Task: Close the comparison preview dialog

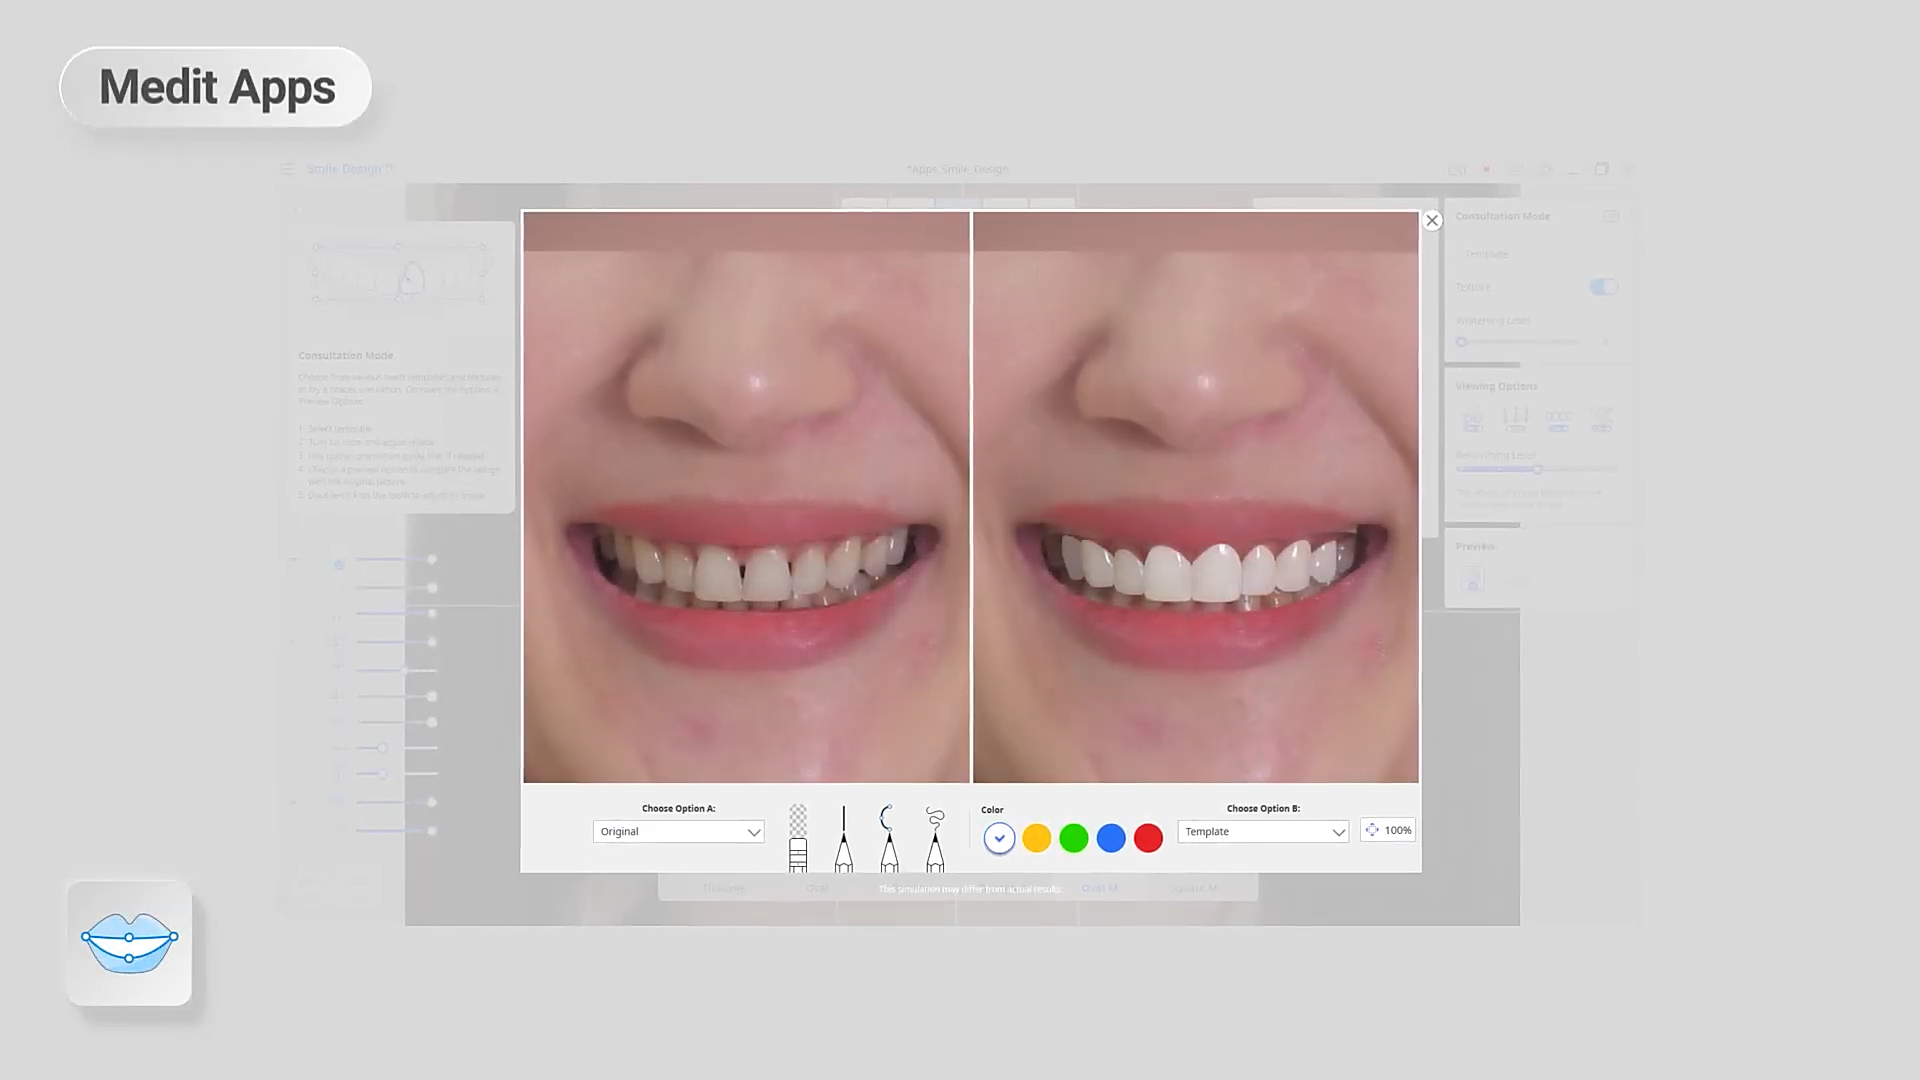Action: [x=1432, y=221]
